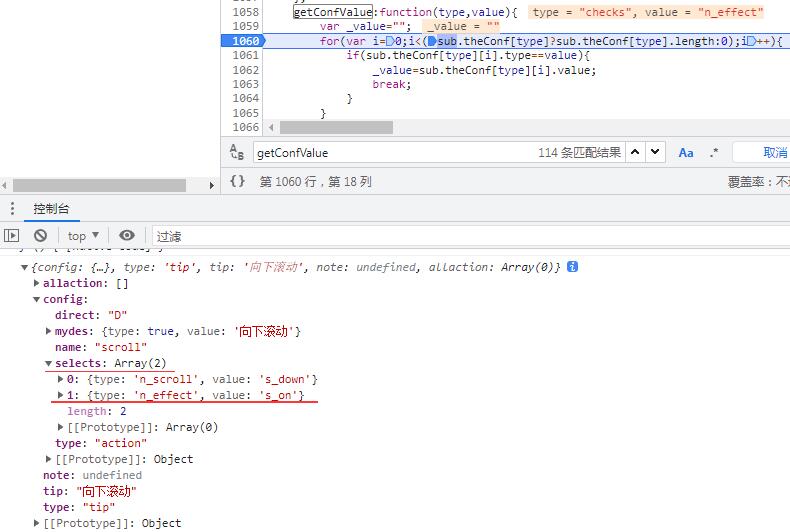The width and height of the screenshot is (790, 532).
Task: Click the inline hint type = "checks"
Action: [584, 12]
